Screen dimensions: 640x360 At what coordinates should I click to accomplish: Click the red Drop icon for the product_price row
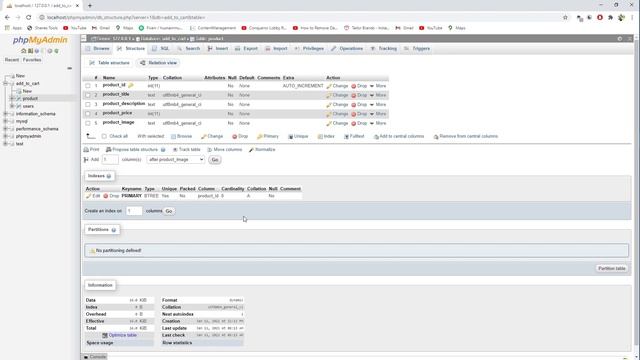[x=354, y=114]
